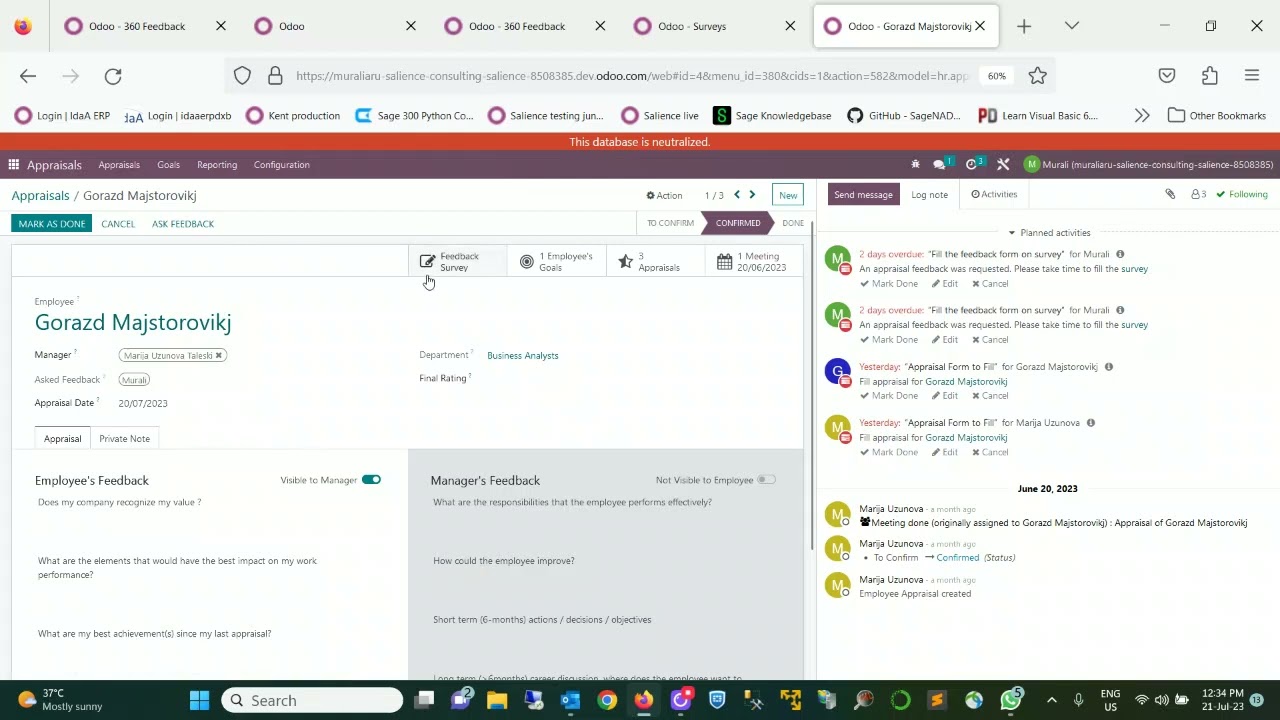The height and width of the screenshot is (720, 1280).
Task: Open the Business Analysts department link
Action: tap(523, 356)
